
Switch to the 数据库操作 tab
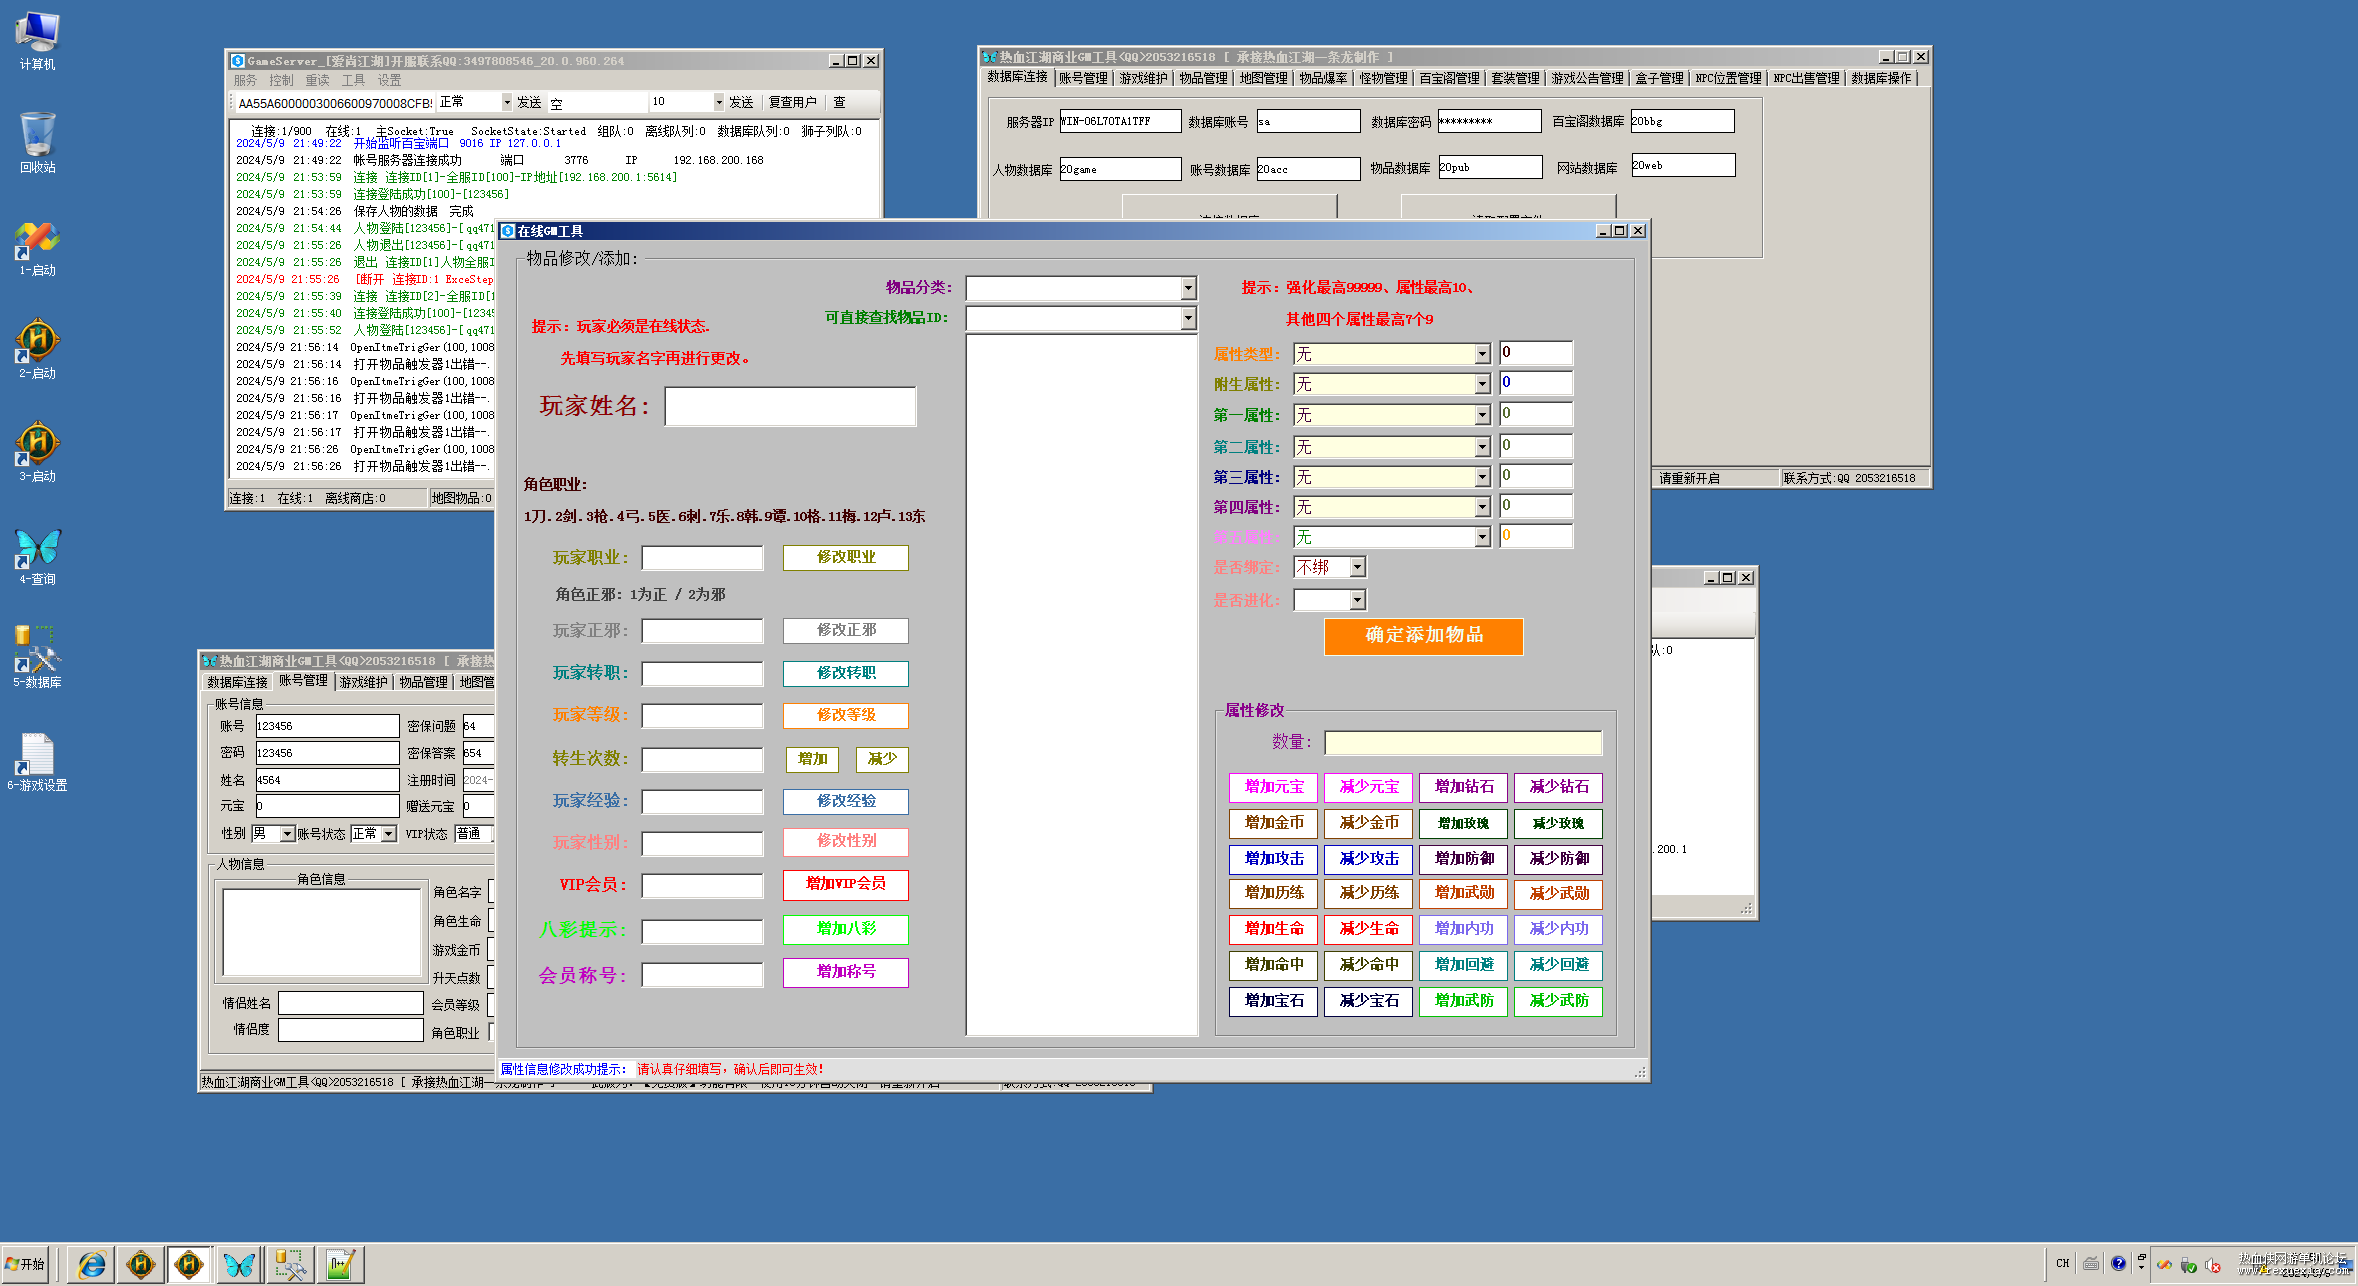click(x=1881, y=78)
